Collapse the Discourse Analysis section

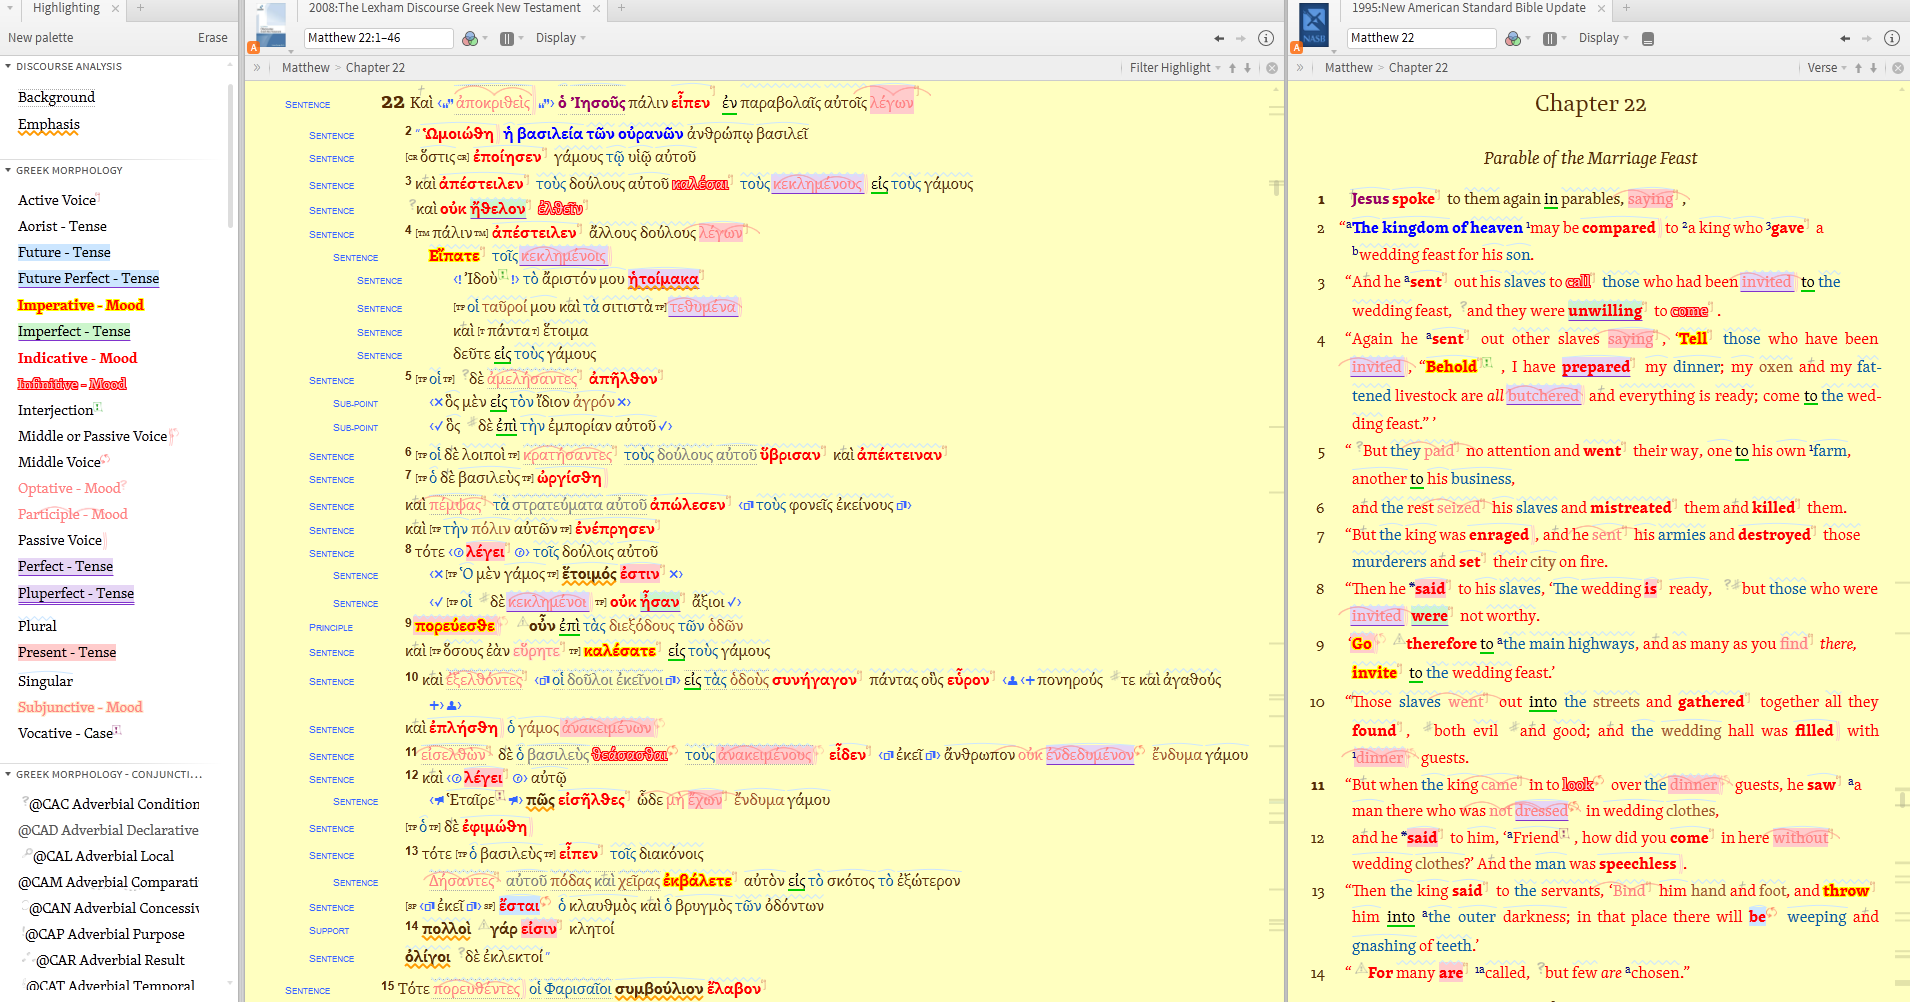[8, 66]
